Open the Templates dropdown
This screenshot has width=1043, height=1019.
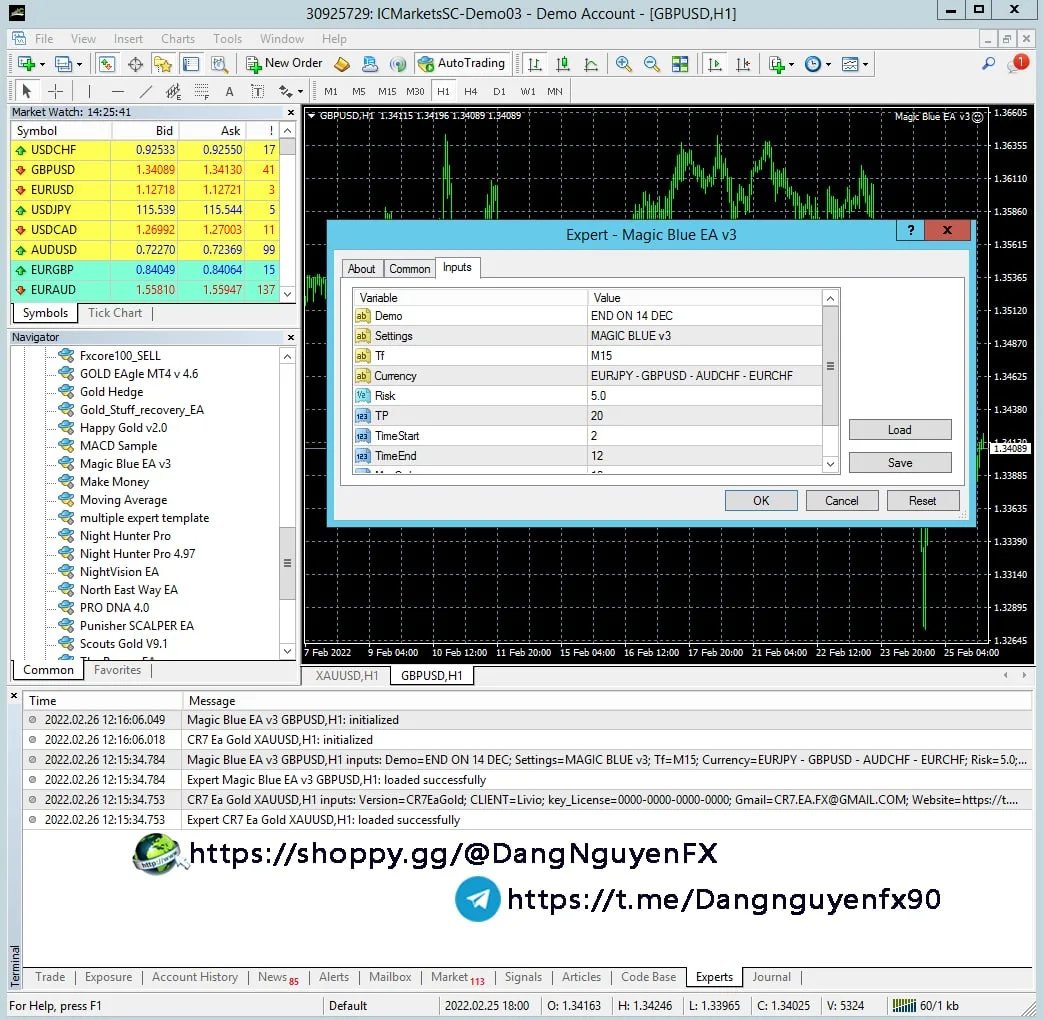click(855, 64)
